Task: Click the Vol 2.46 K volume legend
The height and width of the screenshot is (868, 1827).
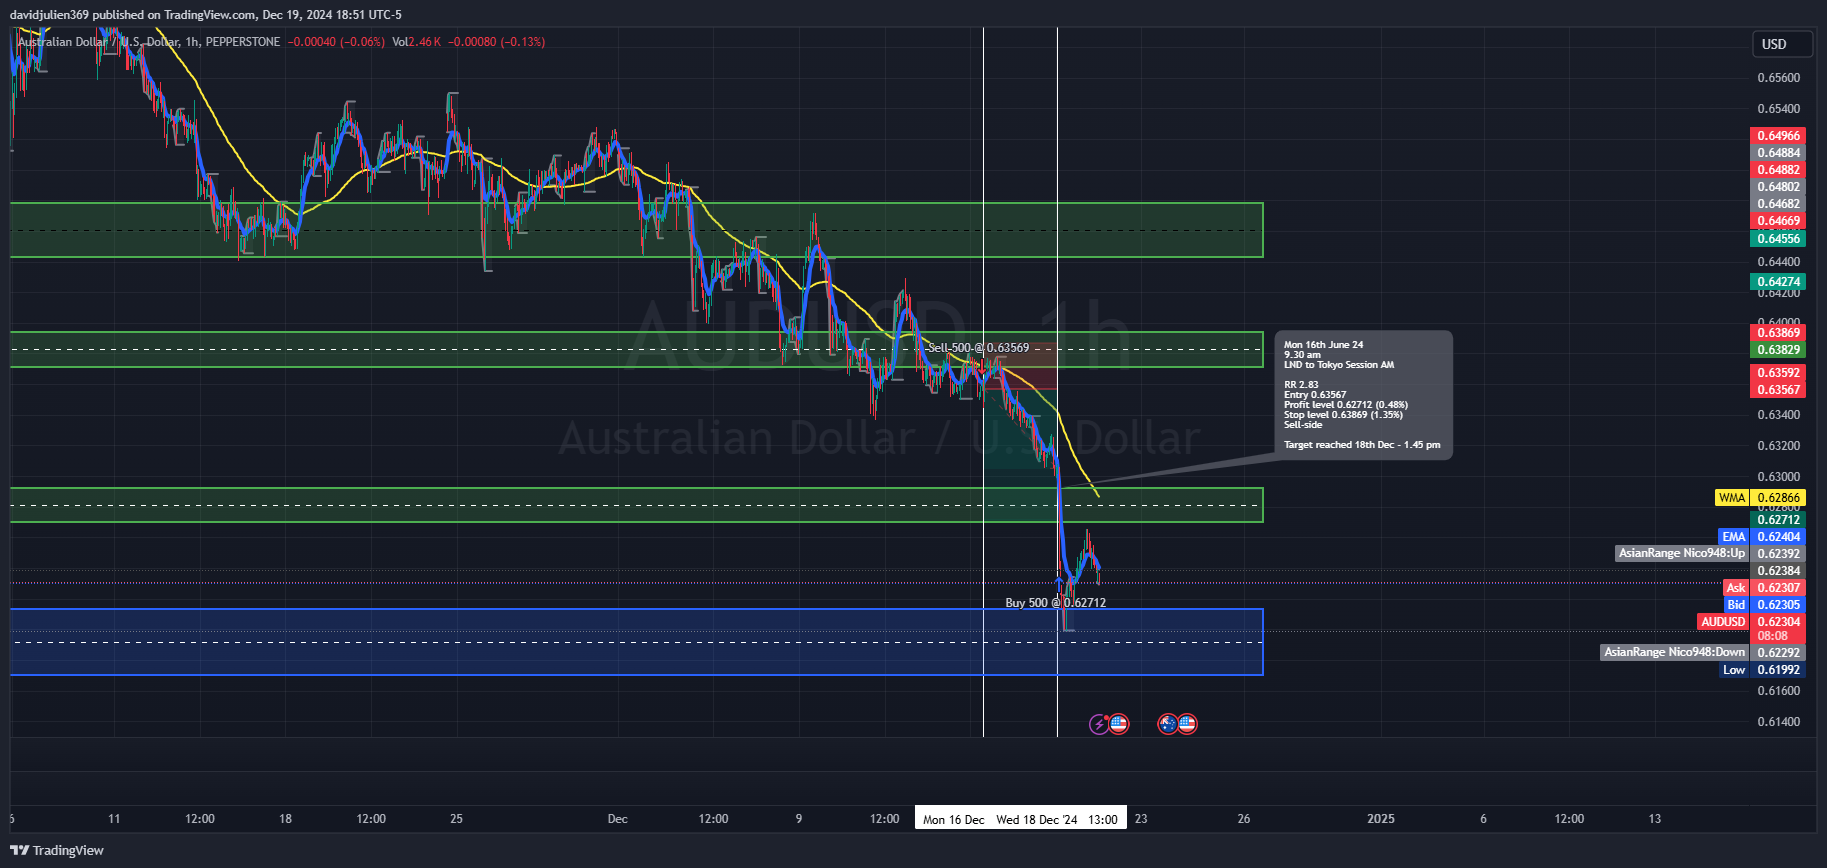Action: 416,42
